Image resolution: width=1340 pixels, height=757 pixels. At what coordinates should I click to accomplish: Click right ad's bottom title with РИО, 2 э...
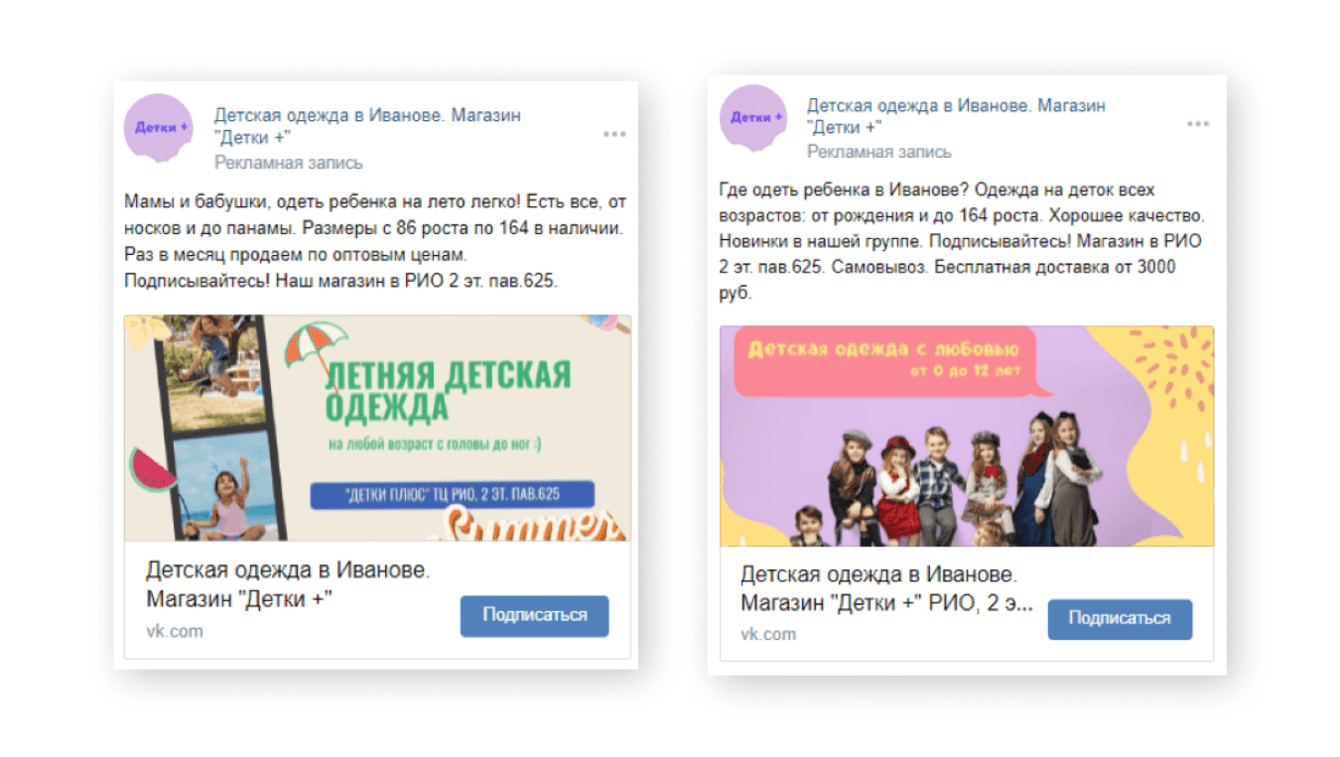888,590
